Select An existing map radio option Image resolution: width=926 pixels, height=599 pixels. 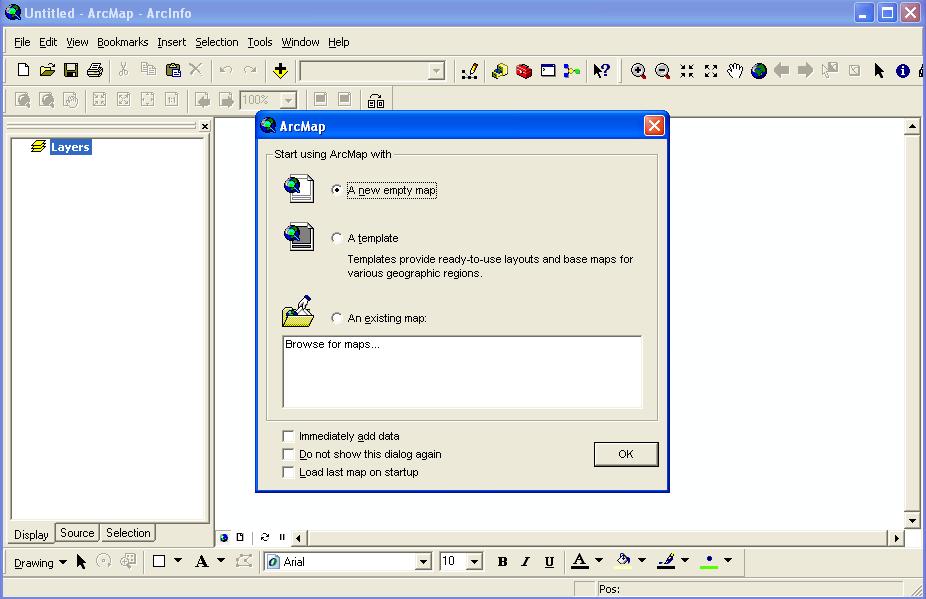point(336,318)
